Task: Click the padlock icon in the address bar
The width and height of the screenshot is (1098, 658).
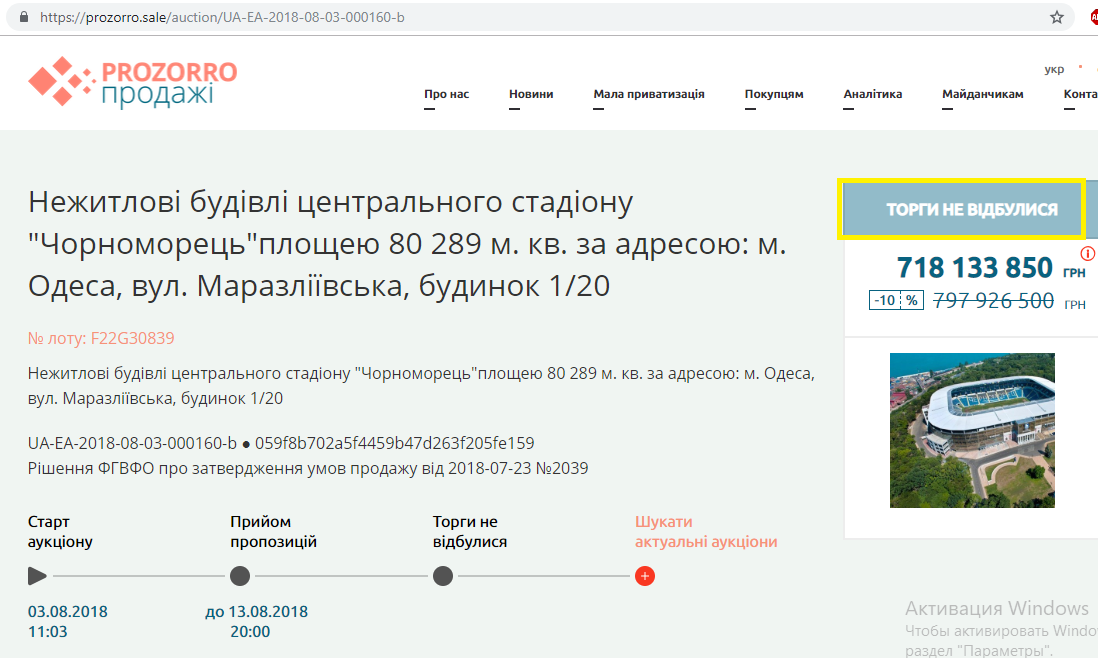Action: click(23, 16)
